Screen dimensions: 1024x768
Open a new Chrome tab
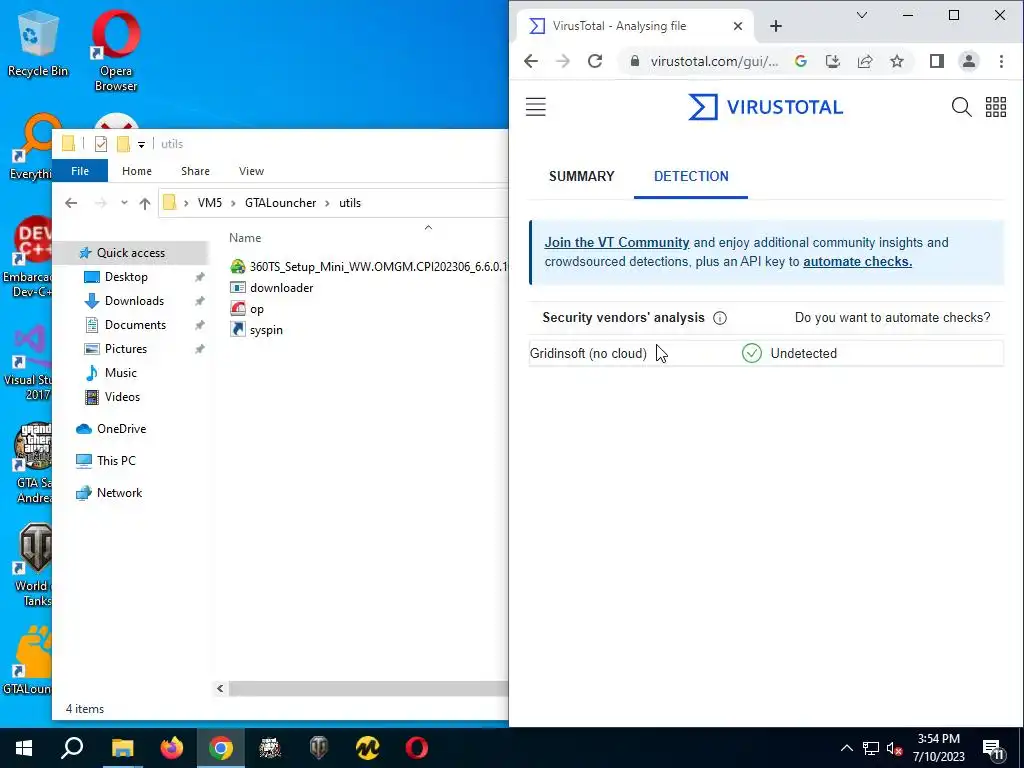(775, 26)
